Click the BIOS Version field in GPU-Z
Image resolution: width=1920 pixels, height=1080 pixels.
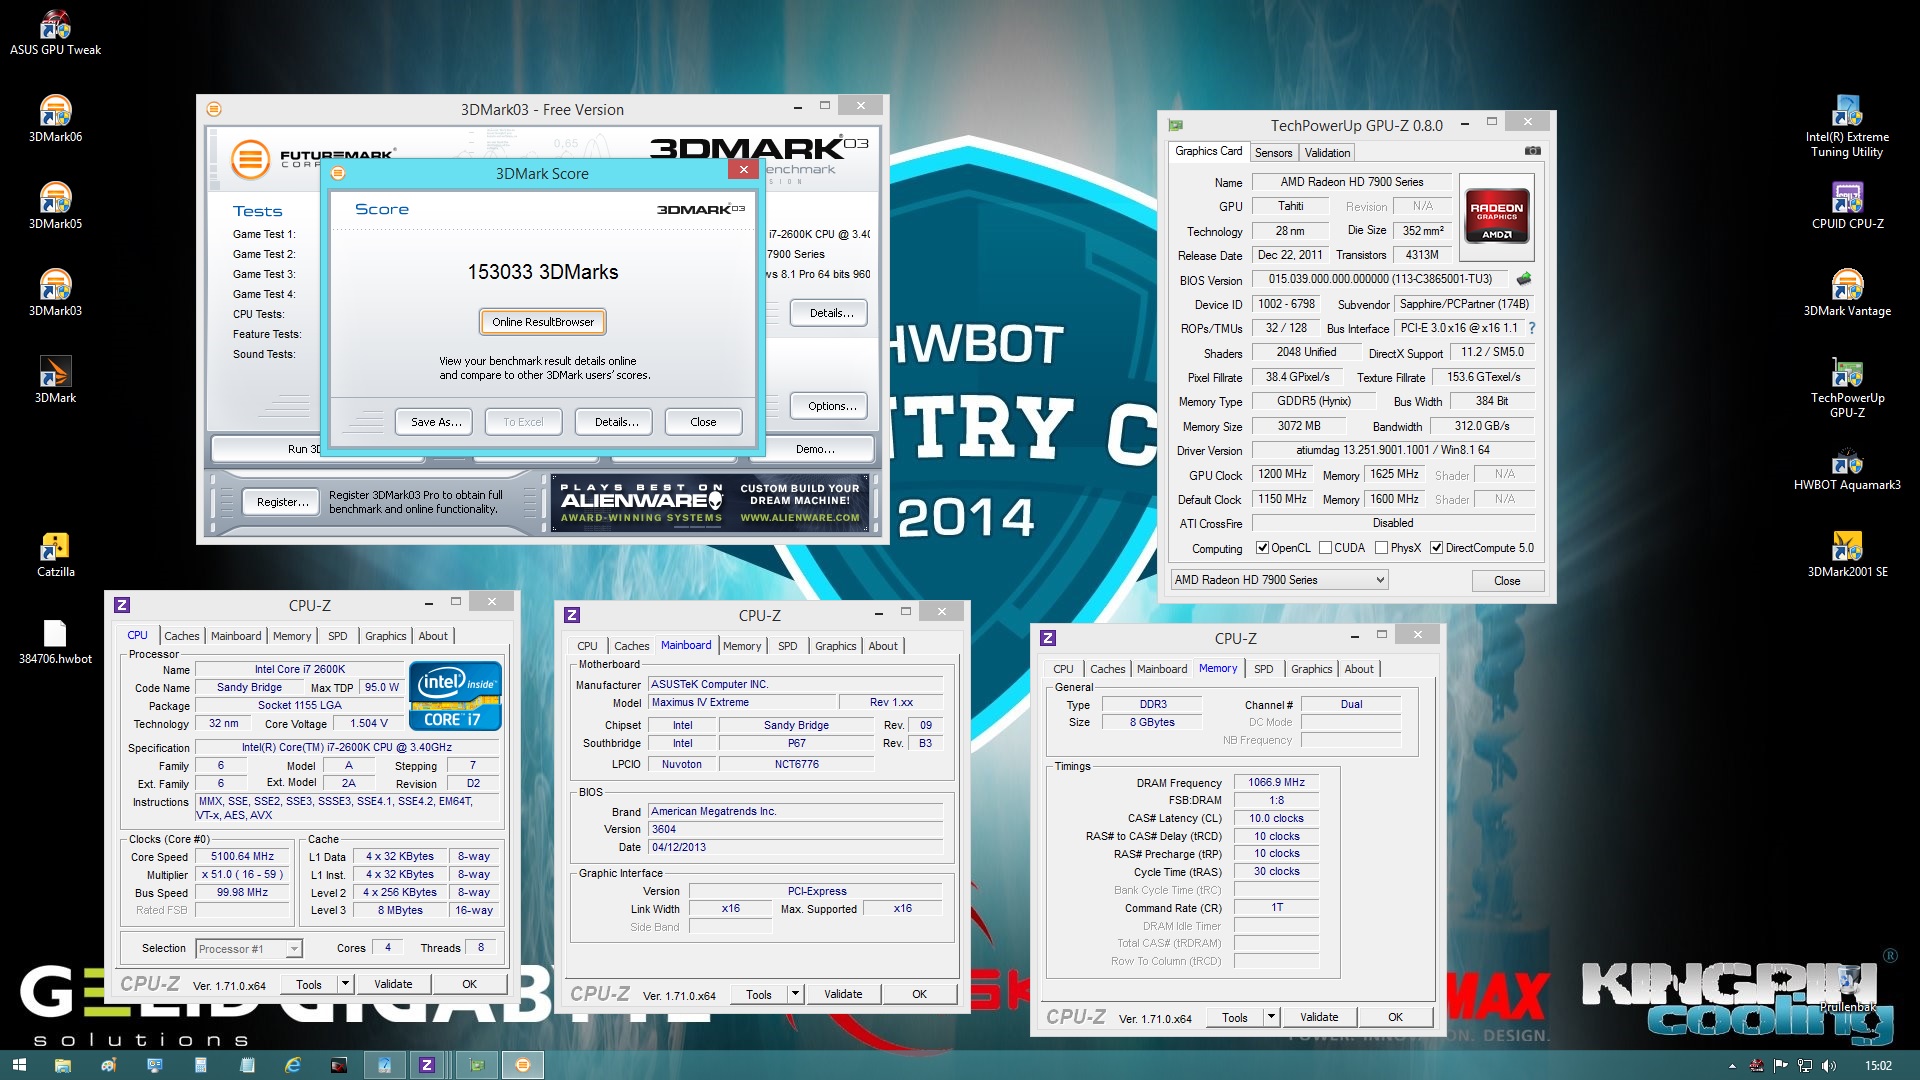click(1380, 279)
